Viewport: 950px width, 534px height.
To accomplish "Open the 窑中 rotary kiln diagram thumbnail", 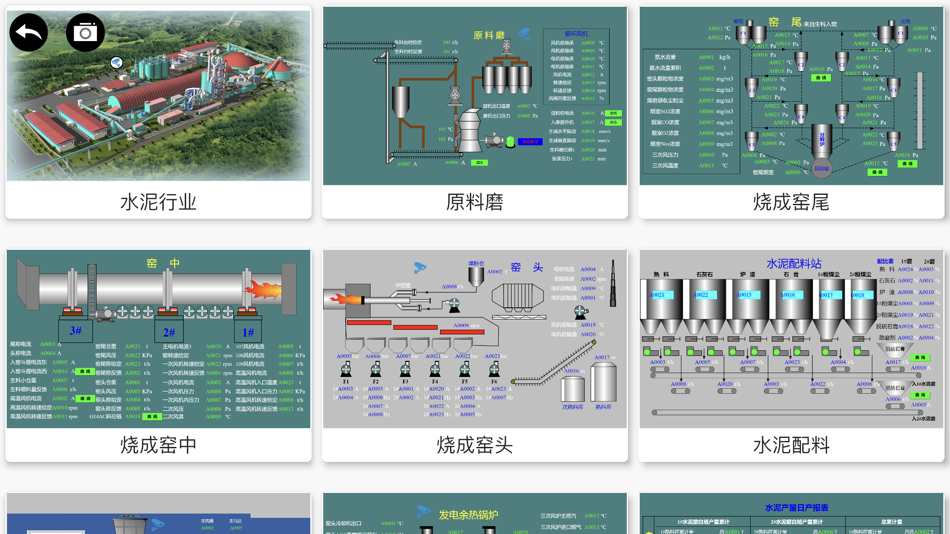I will pyautogui.click(x=158, y=339).
